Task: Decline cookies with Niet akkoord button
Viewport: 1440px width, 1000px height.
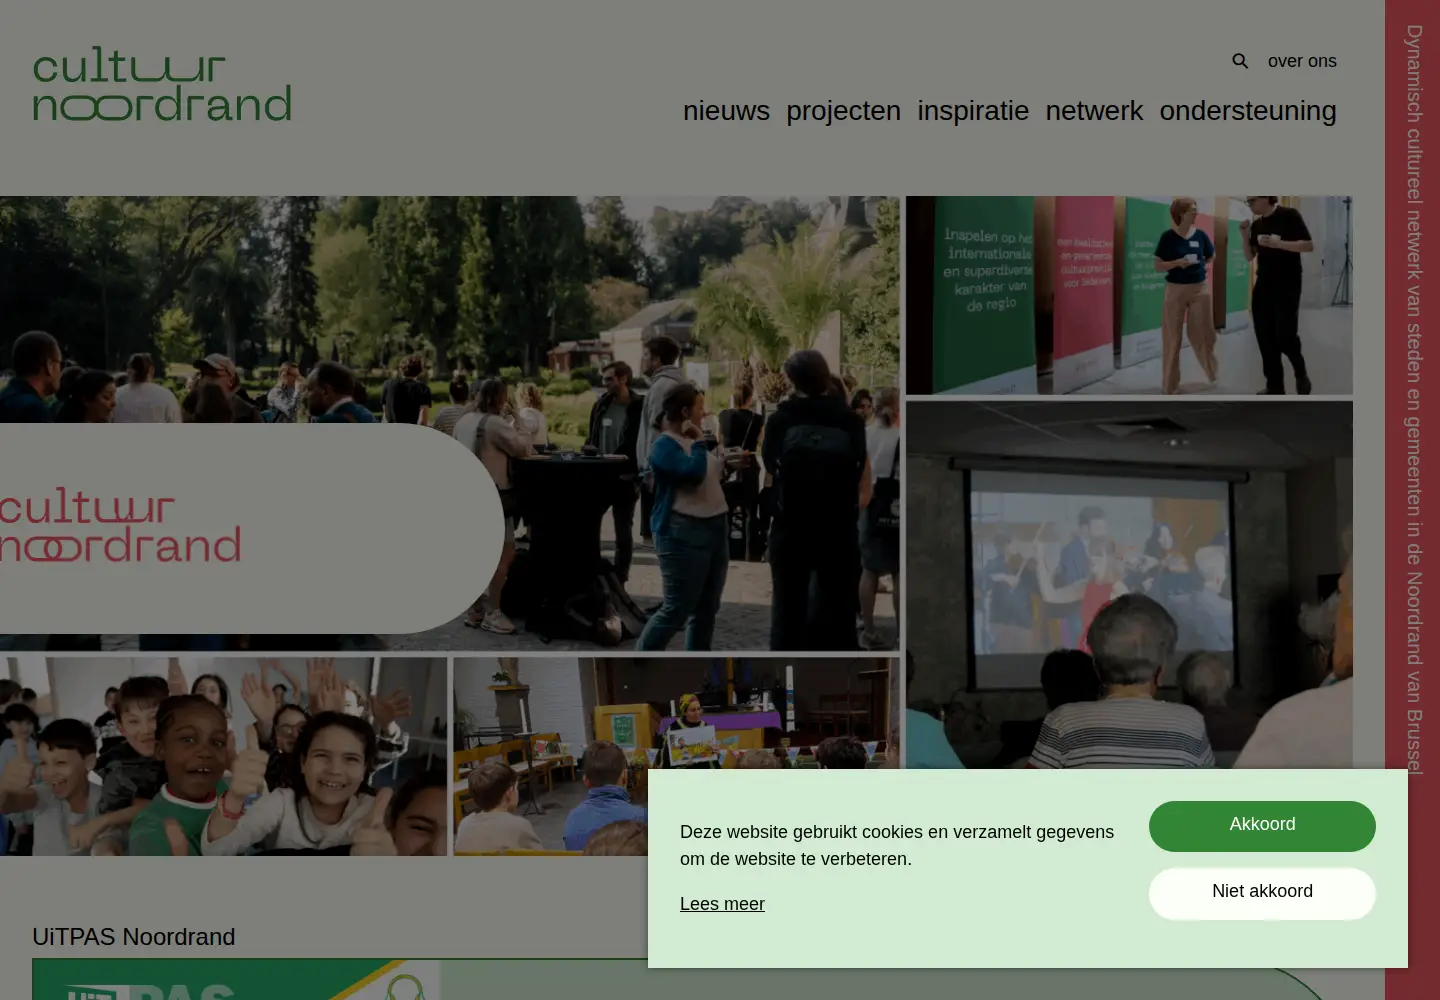Action: click(x=1262, y=893)
